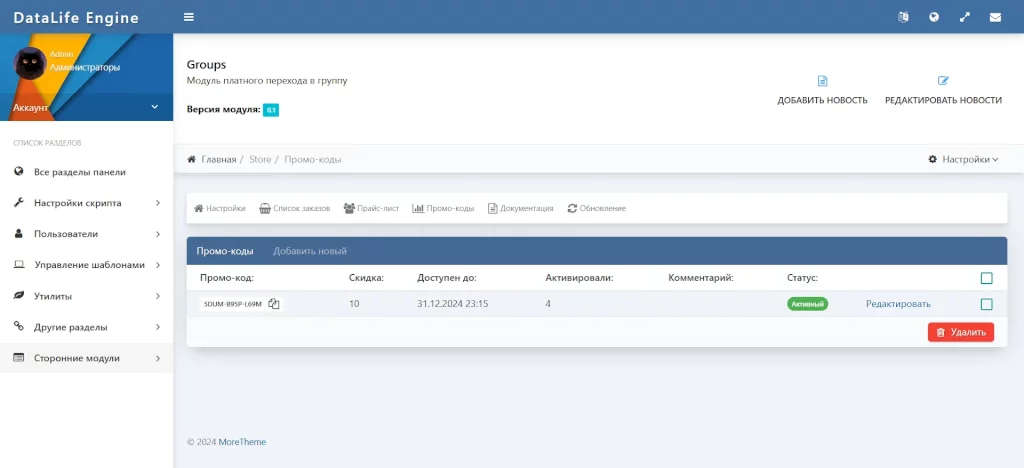Click the gear icon beside Настройки dropdown

point(933,159)
